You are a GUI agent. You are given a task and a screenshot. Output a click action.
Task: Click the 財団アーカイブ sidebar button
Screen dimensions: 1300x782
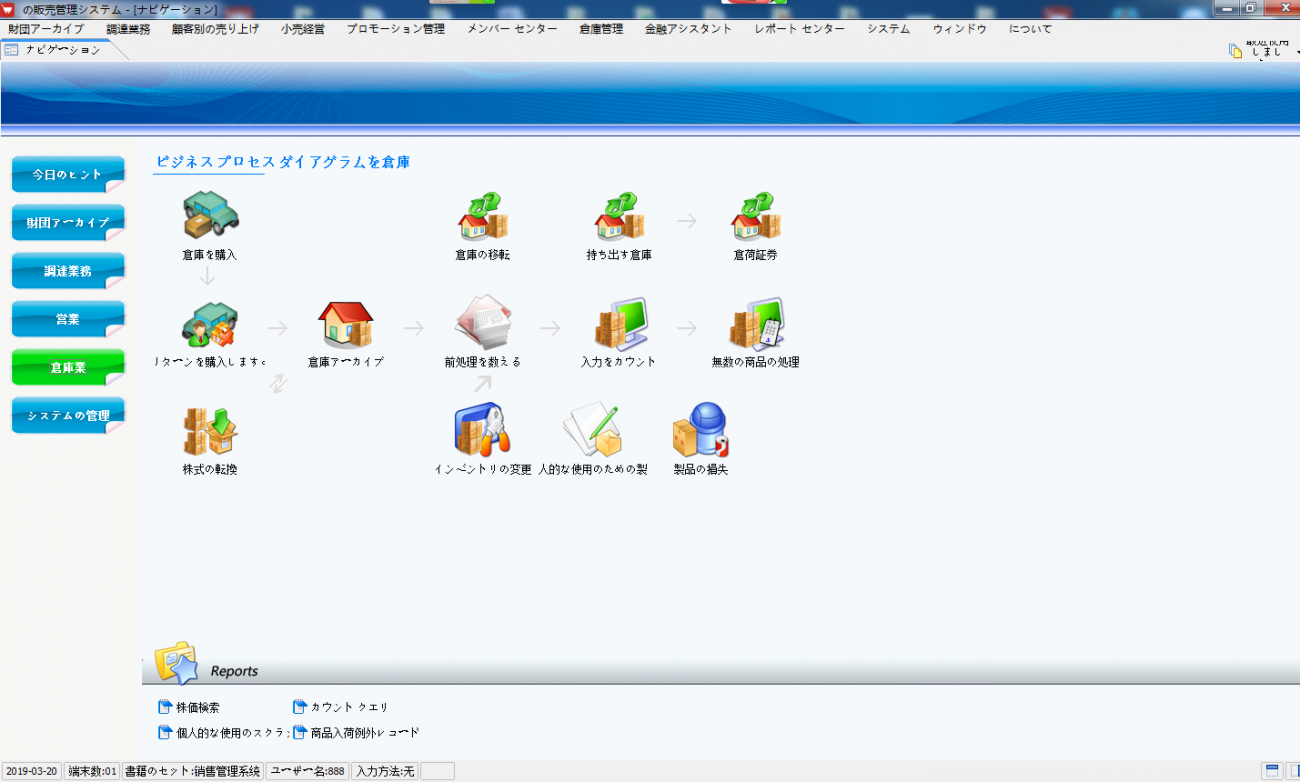(68, 222)
